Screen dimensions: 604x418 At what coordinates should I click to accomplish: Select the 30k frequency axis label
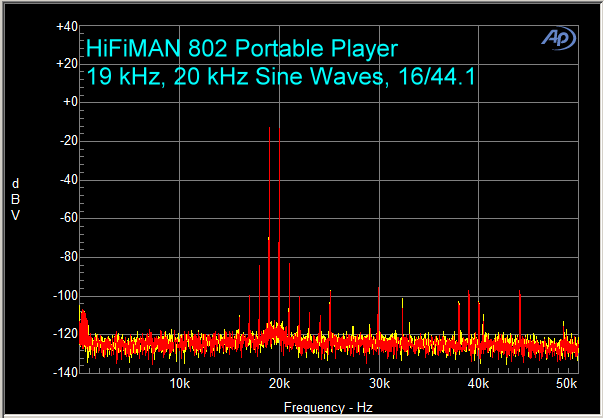[x=379, y=384]
